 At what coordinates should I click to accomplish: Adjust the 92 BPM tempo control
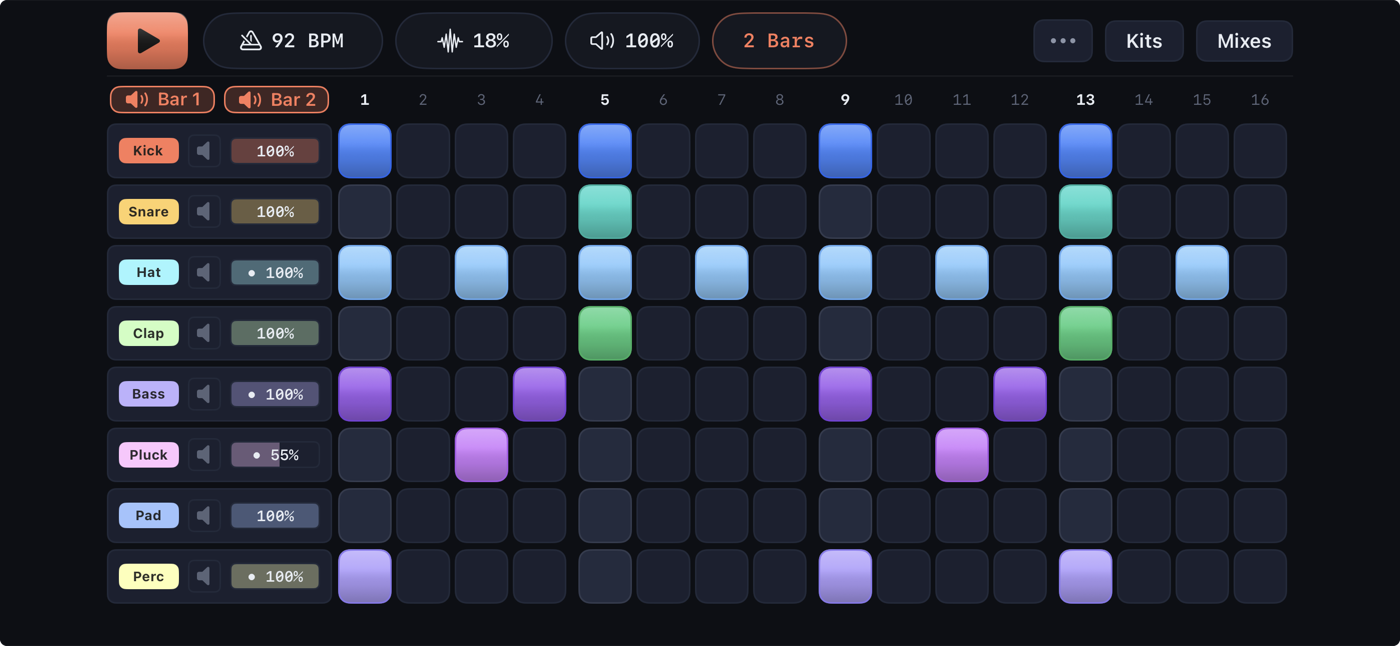[x=293, y=41]
